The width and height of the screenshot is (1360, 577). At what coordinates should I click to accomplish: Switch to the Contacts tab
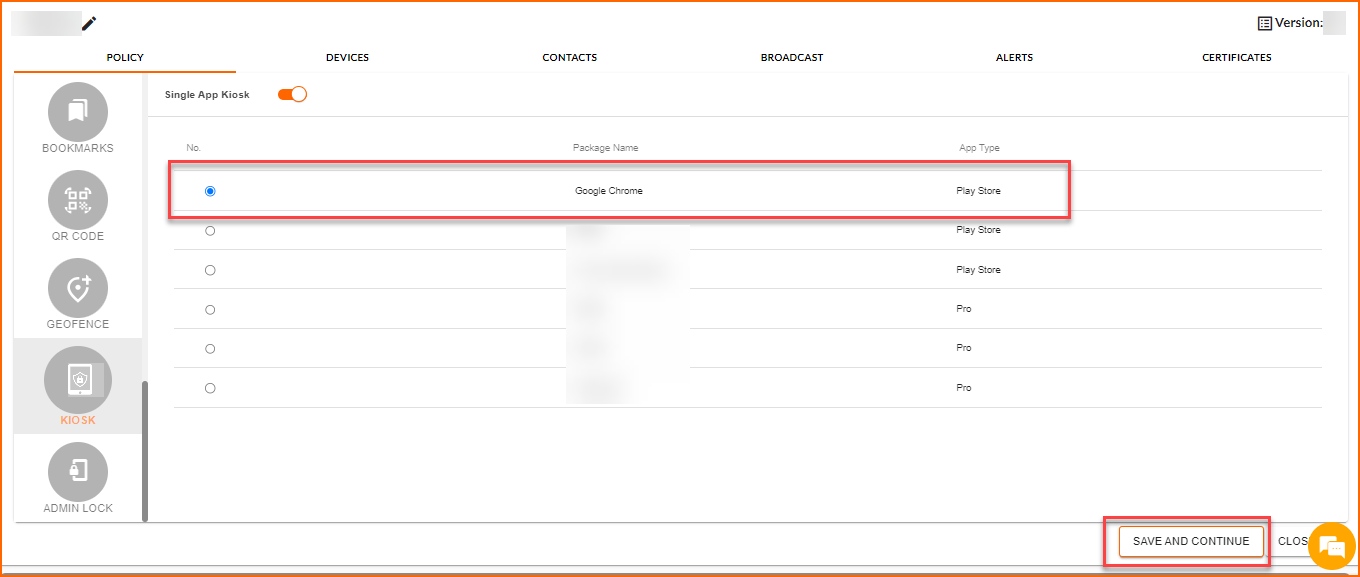coord(569,58)
